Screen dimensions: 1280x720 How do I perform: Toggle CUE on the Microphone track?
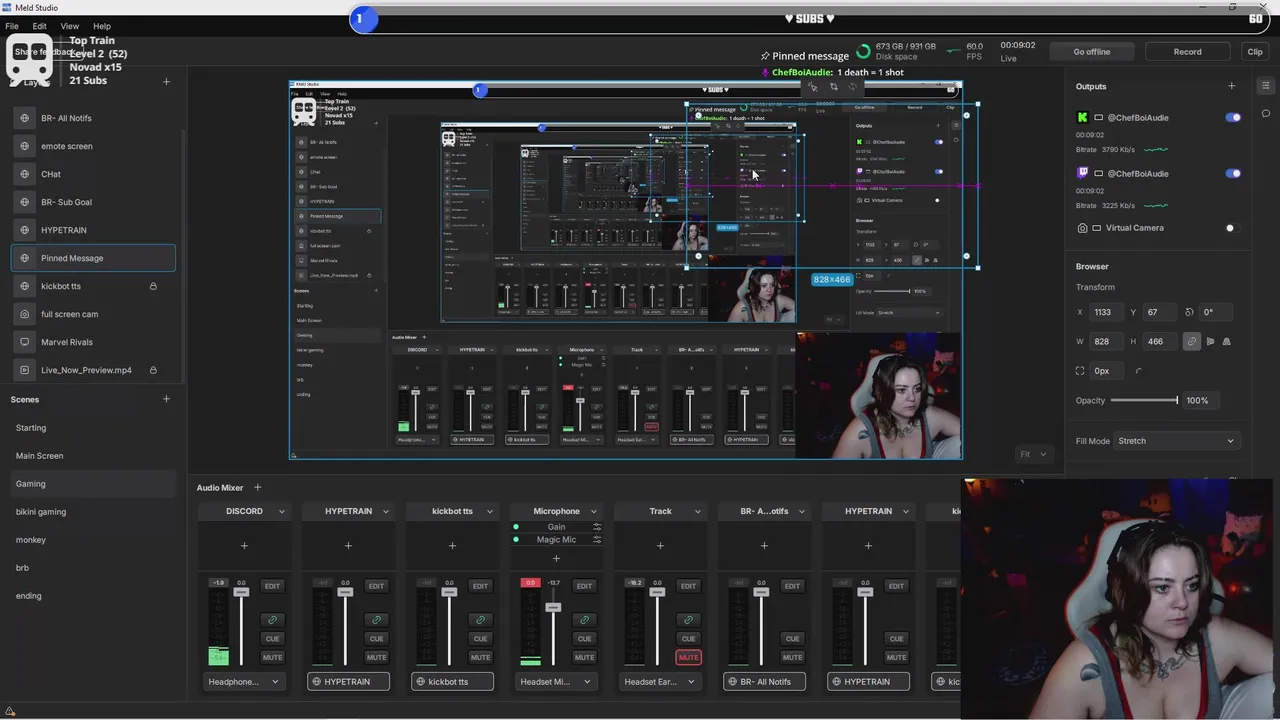point(584,639)
